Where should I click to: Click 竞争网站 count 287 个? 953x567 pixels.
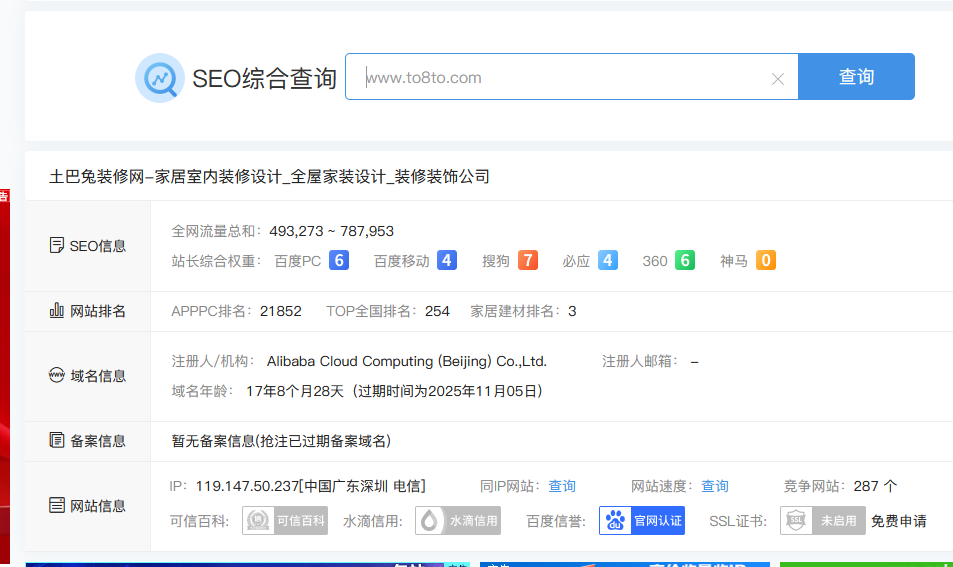(x=875, y=486)
